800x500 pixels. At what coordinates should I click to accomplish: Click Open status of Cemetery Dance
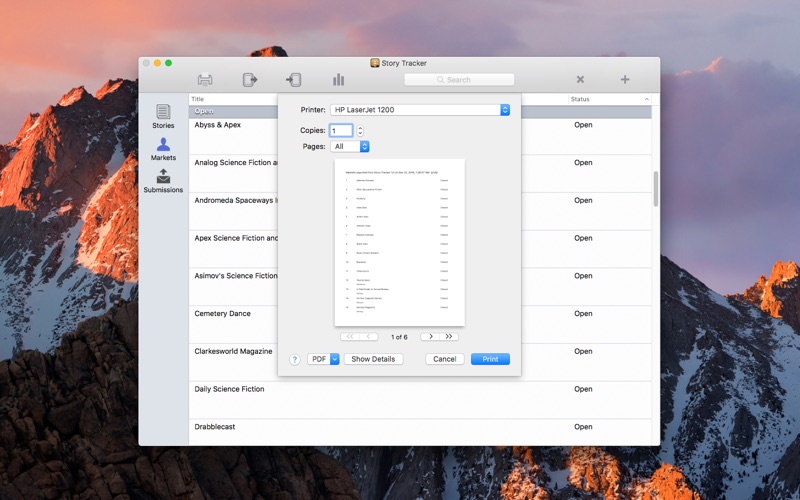coord(583,313)
